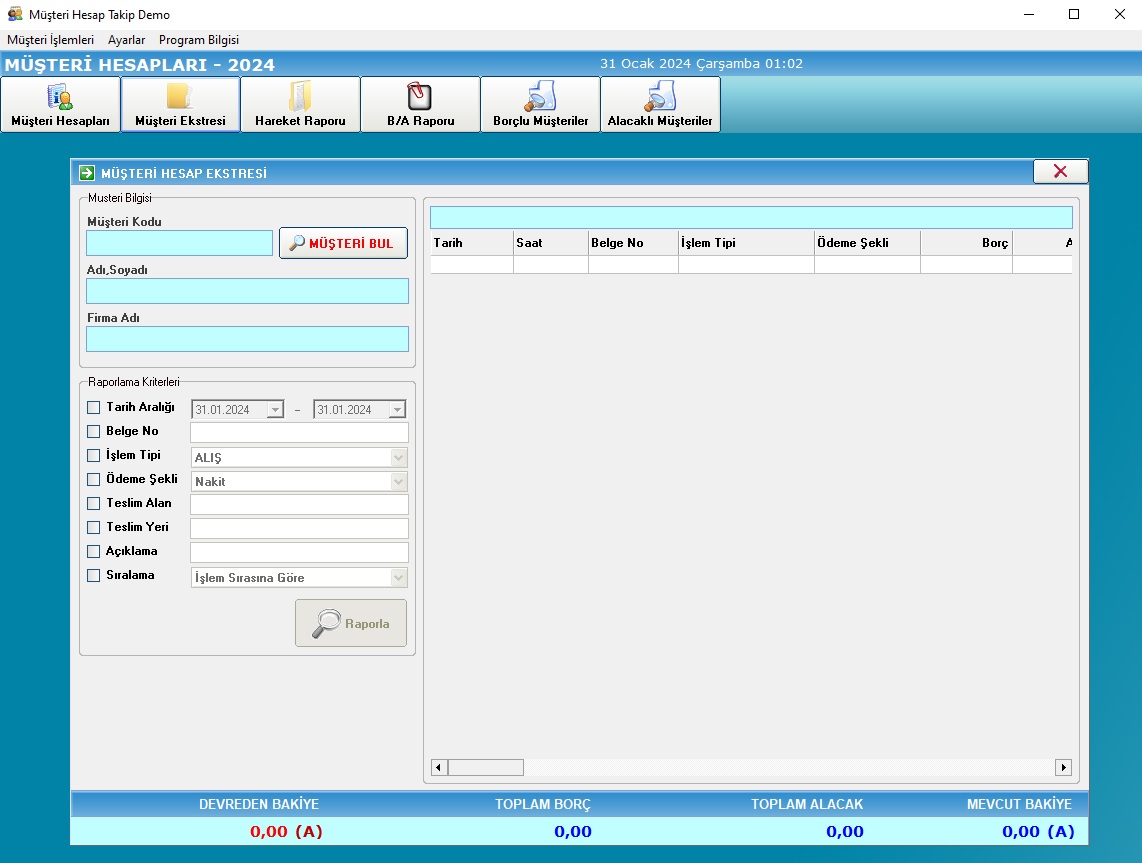Open the Müşteri Ekstresi toolbar button
This screenshot has width=1142, height=863.
181,104
